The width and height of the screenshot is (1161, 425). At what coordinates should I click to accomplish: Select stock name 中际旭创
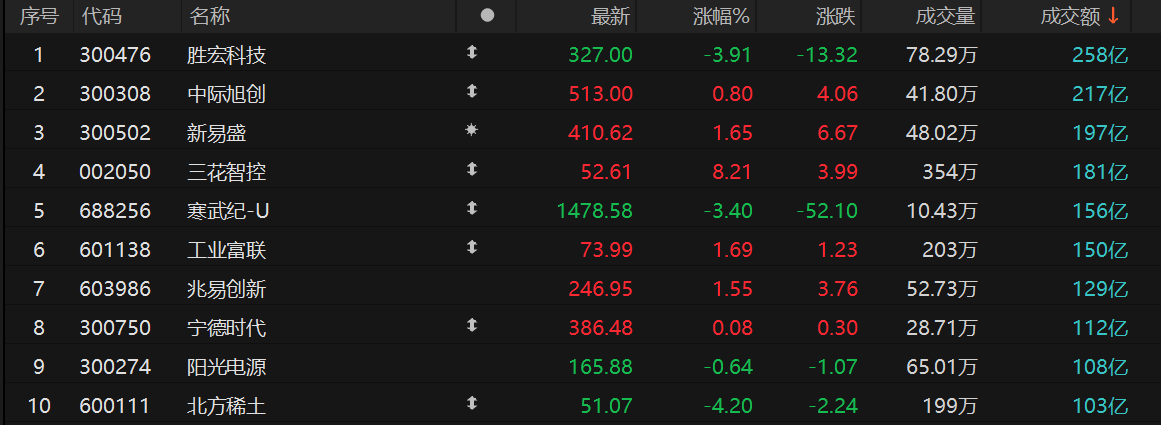click(227, 94)
